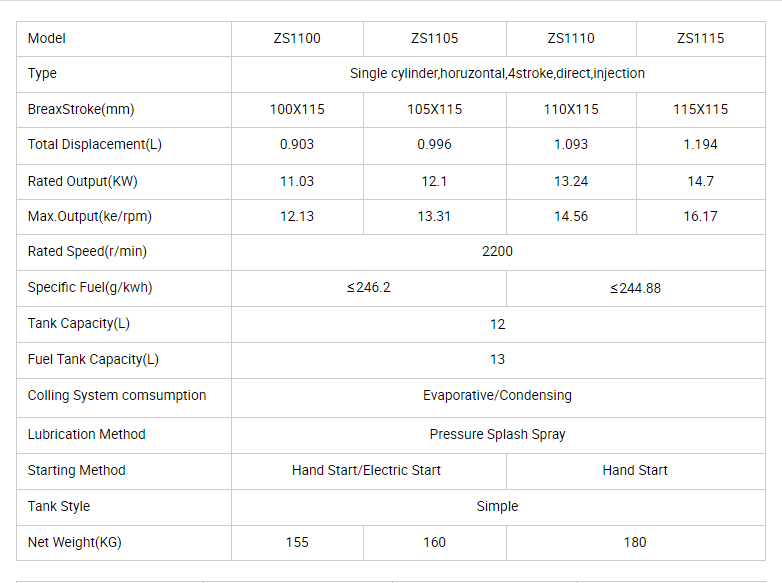
Task: Select the ZS1115 model header
Action: (700, 39)
